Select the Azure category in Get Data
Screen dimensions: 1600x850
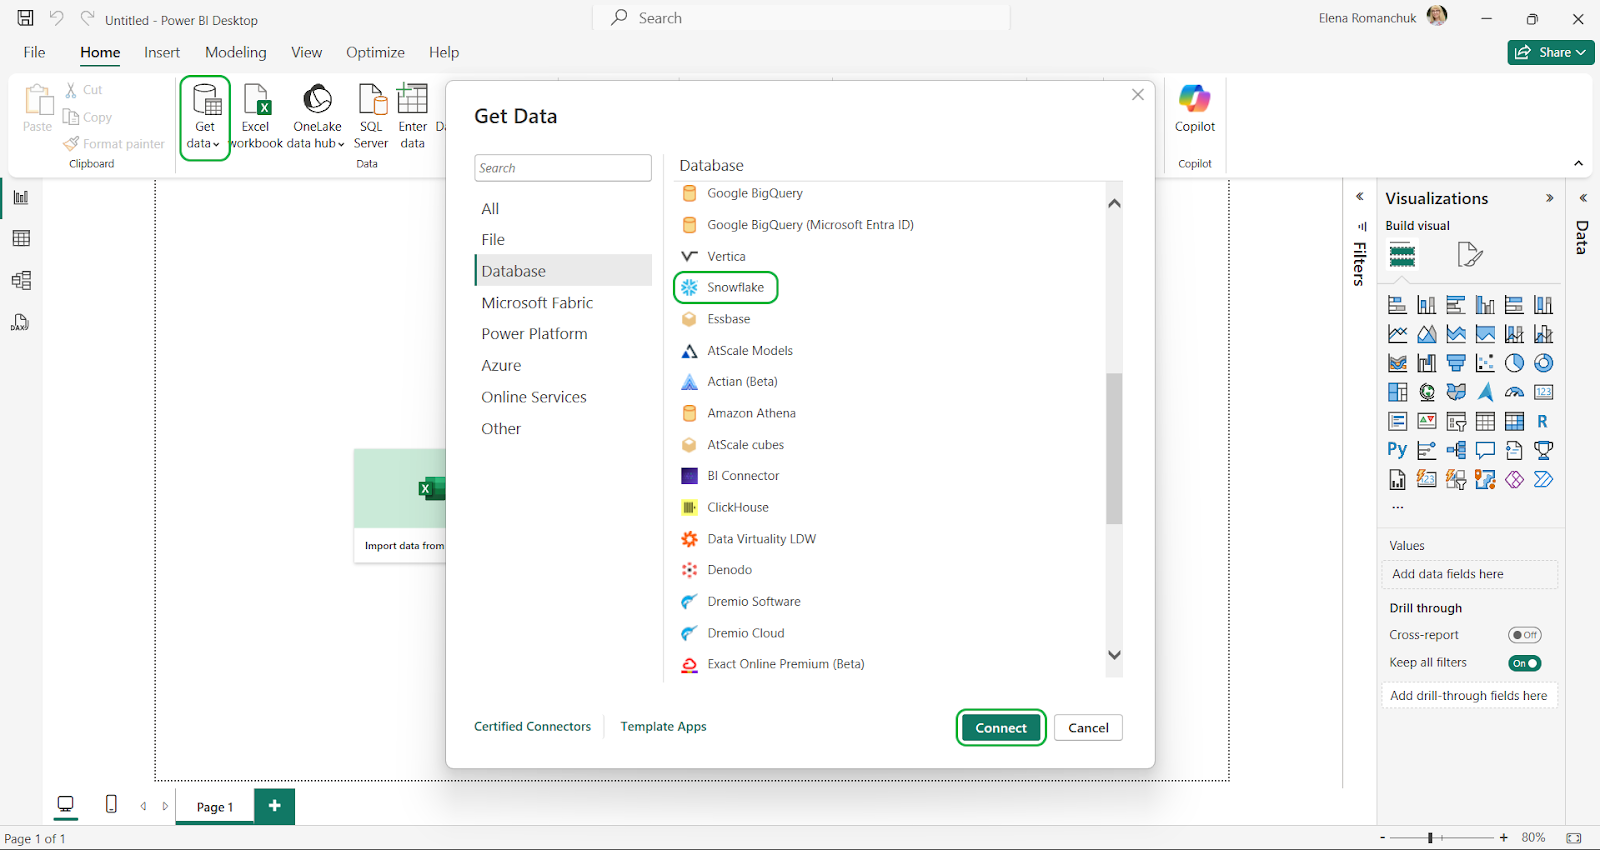[501, 366]
